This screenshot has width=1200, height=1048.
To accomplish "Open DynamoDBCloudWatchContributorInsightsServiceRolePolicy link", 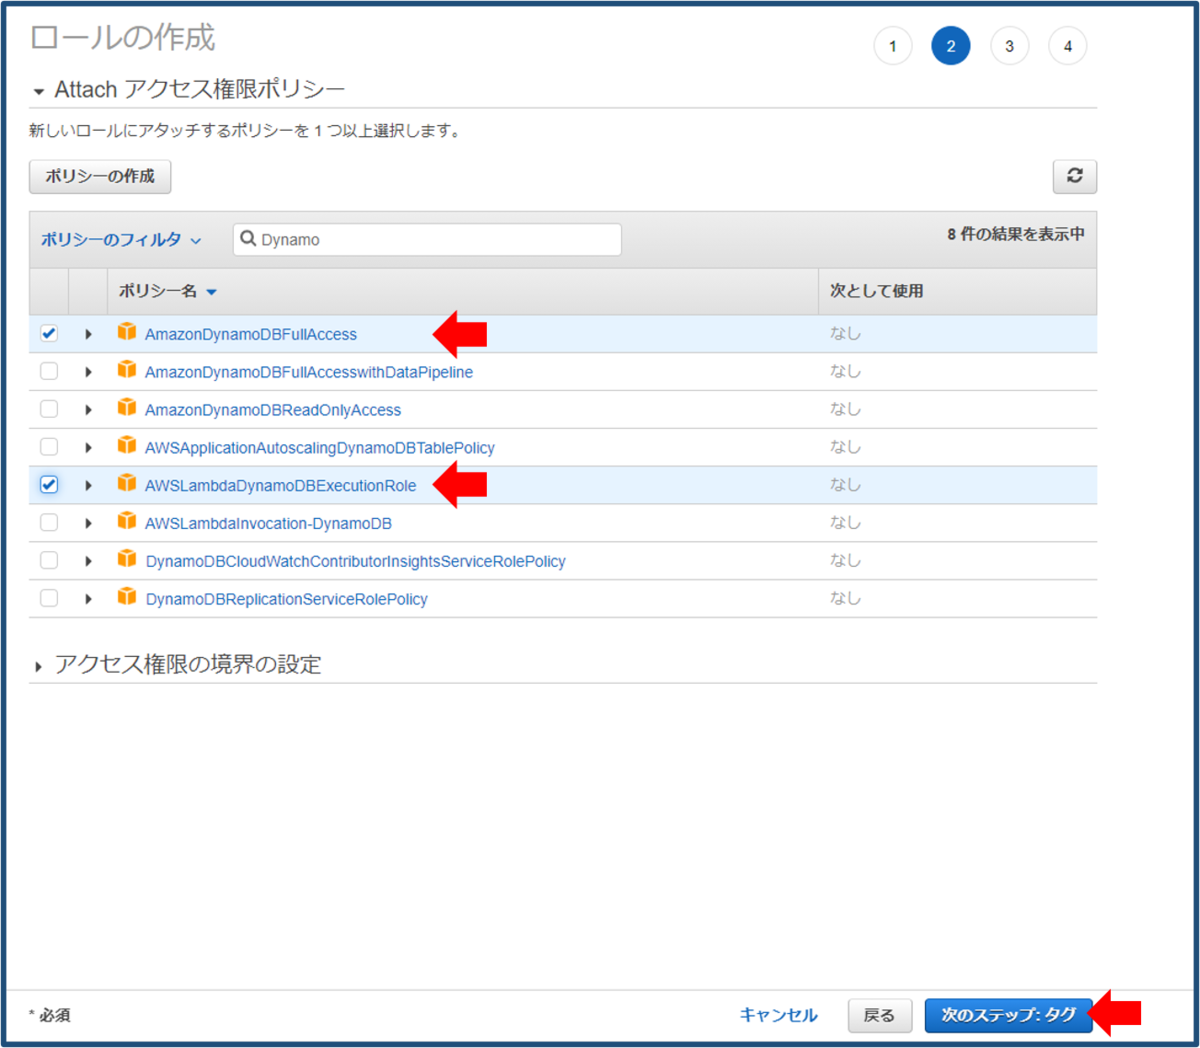I will [x=356, y=561].
